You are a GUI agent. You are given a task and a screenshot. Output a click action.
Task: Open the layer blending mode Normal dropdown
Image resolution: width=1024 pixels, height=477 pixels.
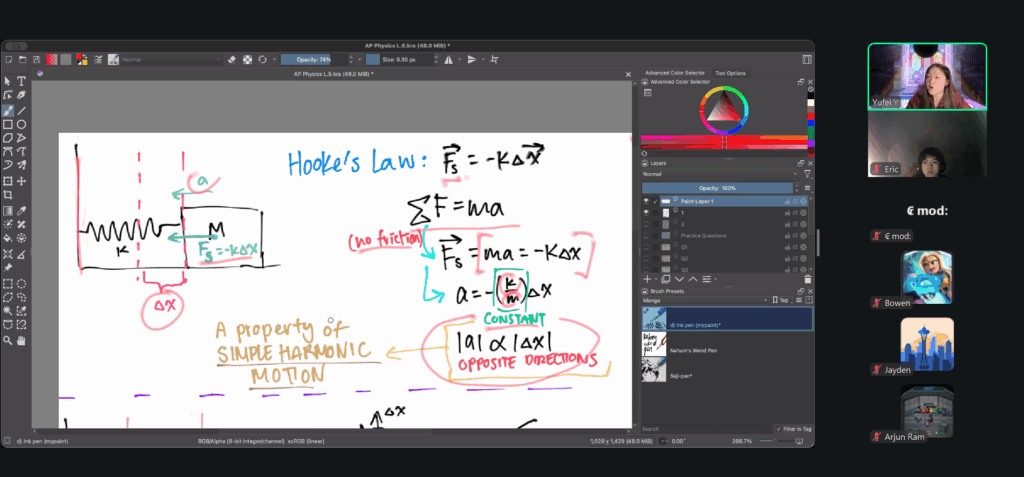[720, 174]
